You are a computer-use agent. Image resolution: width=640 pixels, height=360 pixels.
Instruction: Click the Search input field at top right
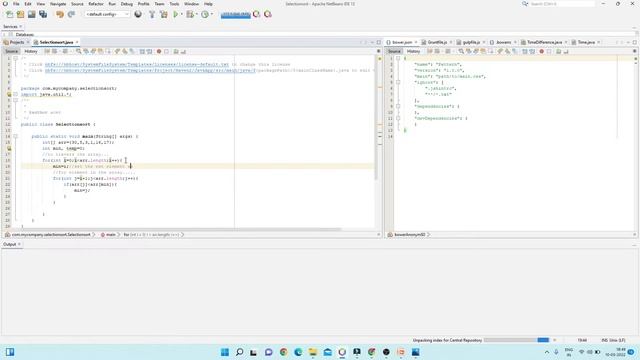point(562,4)
